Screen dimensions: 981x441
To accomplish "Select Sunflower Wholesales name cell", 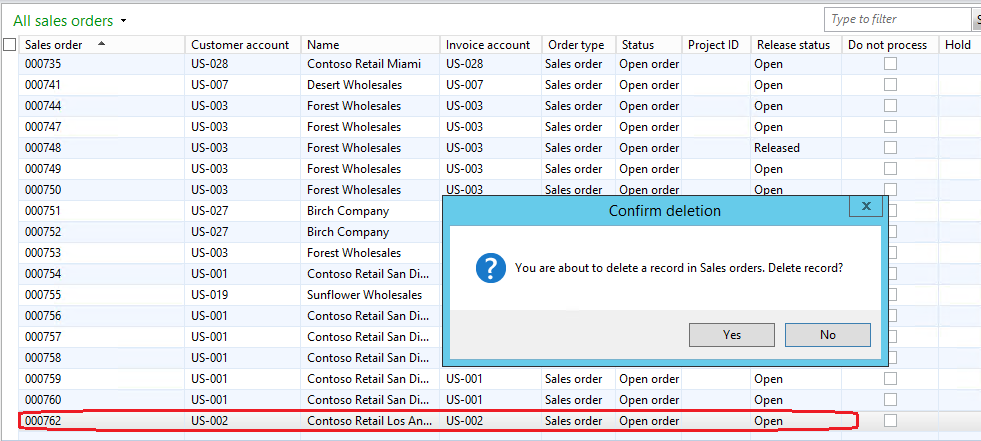I will pos(364,295).
